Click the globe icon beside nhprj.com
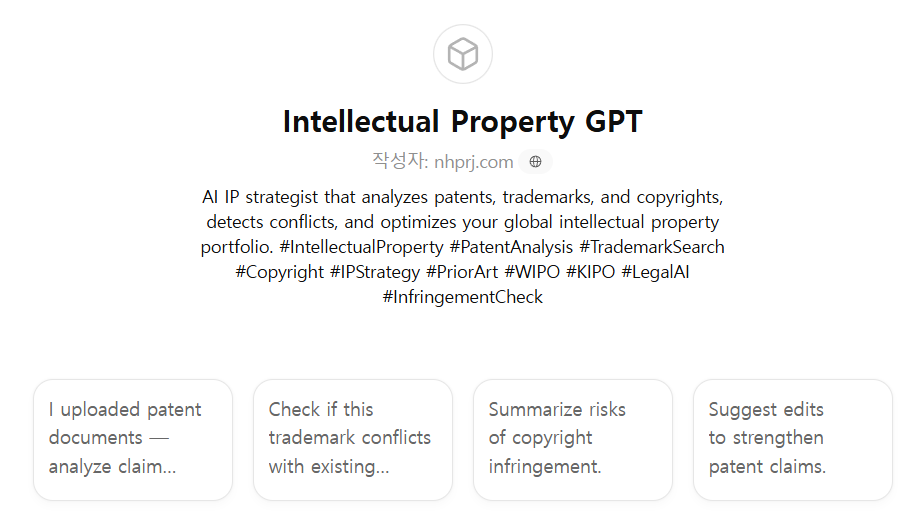918x530 pixels. click(535, 162)
